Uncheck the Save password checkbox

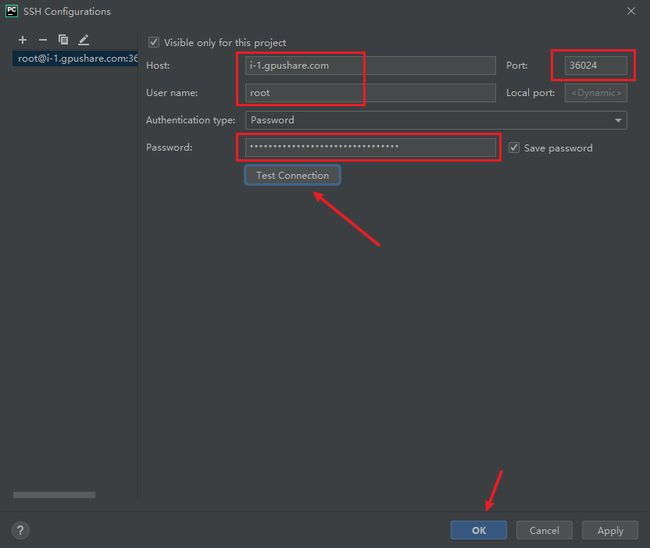coord(514,148)
